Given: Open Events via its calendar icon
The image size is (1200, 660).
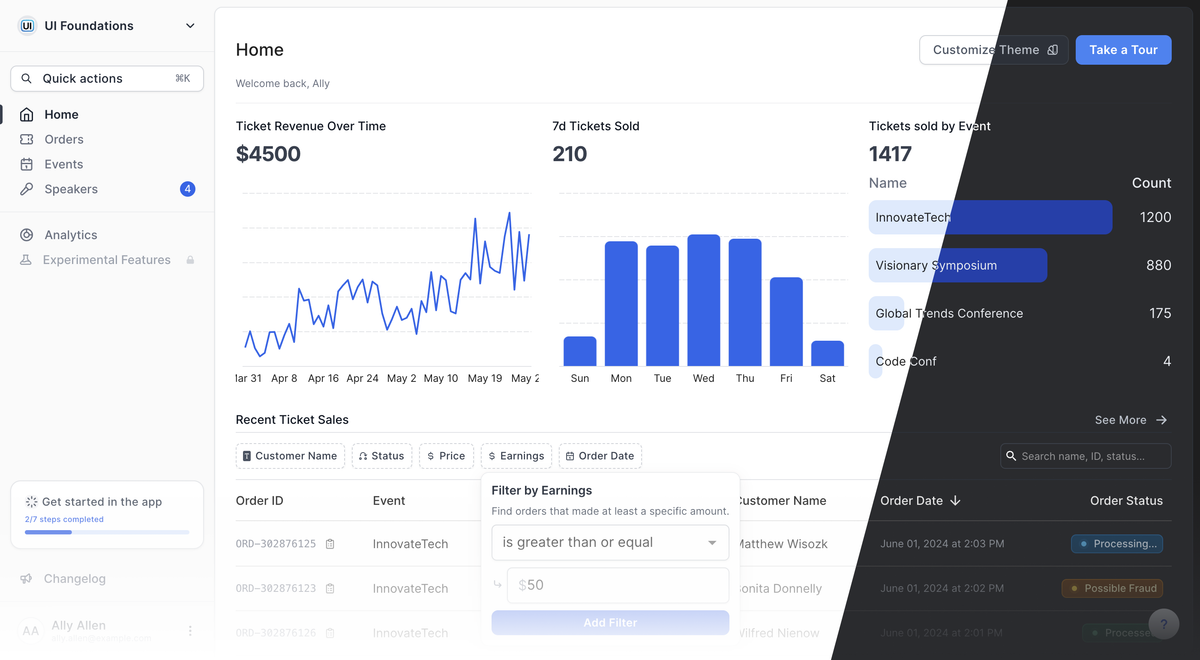Looking at the screenshot, I should (x=24, y=164).
